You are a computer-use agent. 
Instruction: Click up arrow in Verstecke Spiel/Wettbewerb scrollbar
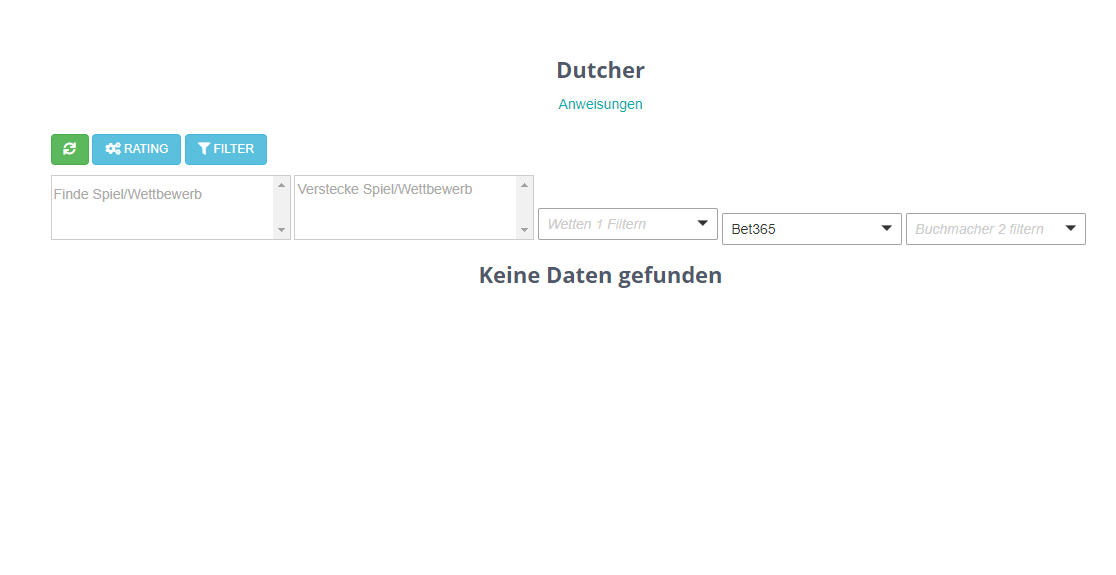click(x=525, y=185)
